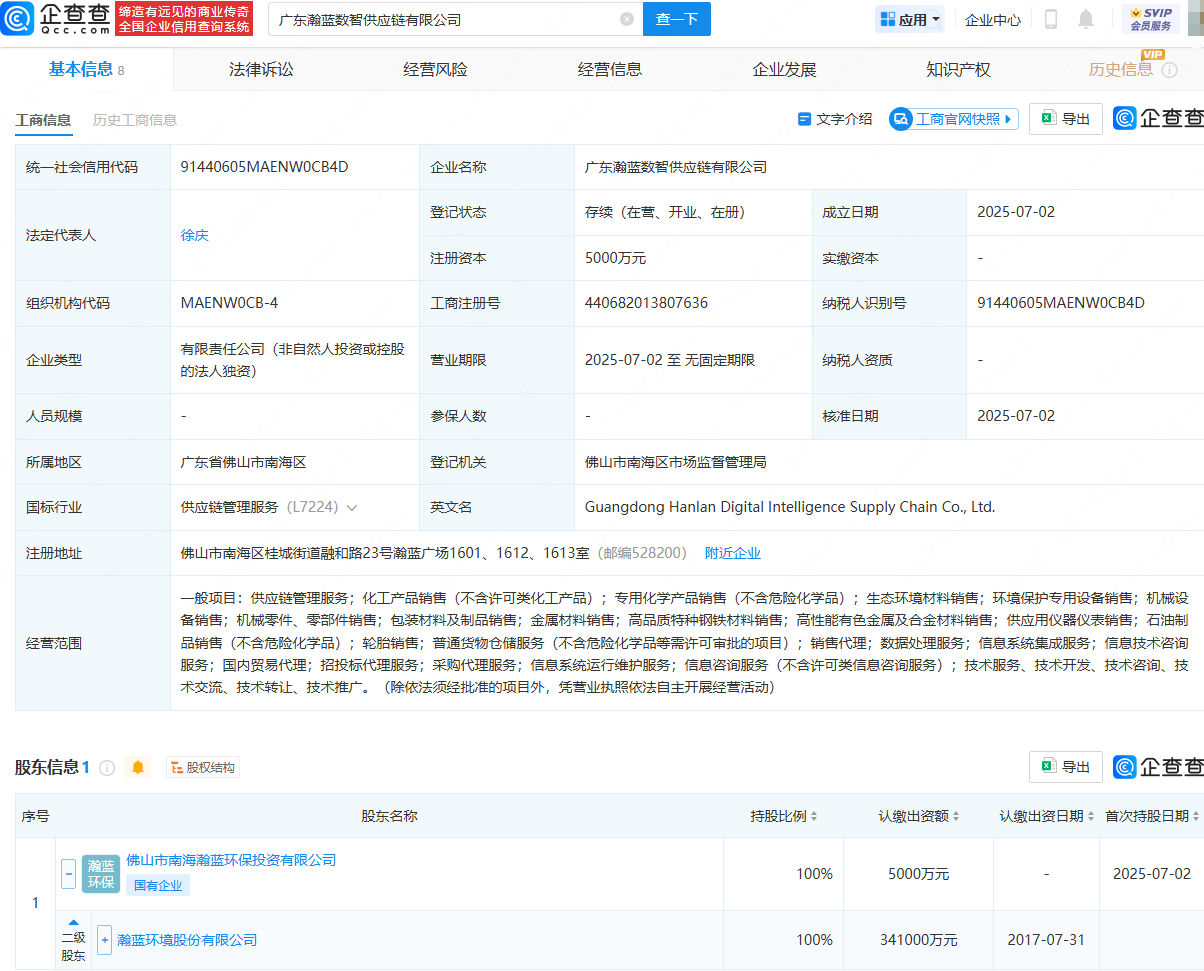Expand the 供应链管理服务 industry chevron
The image size is (1204, 971).
point(351,508)
